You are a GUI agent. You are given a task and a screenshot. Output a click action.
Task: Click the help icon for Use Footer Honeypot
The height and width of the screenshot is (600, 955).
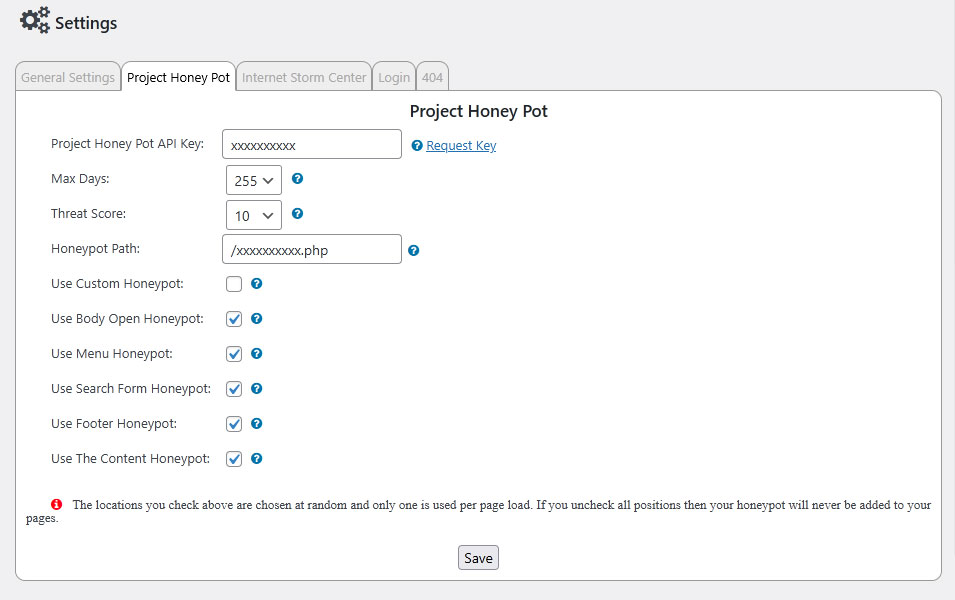click(257, 424)
